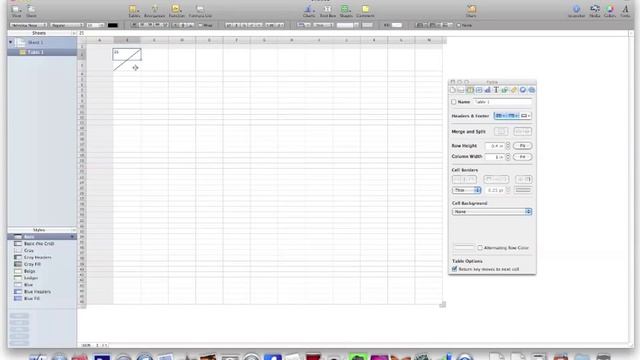
Task: Open Graphic inspector tab icon
Action: coord(505,90)
